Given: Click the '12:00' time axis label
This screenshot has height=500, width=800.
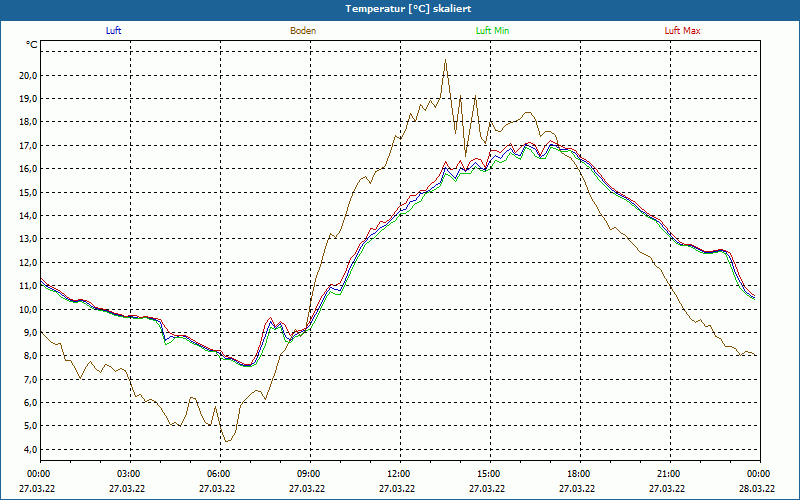Looking at the screenshot, I should 399,474.
